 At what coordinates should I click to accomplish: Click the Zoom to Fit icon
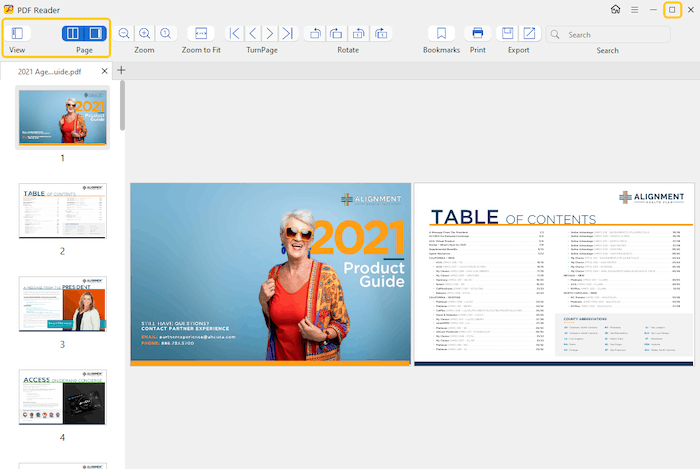point(201,33)
